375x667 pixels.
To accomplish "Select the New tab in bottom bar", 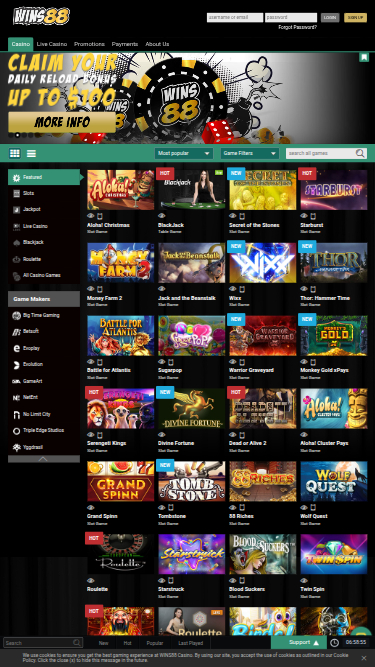I will (x=103, y=643).
